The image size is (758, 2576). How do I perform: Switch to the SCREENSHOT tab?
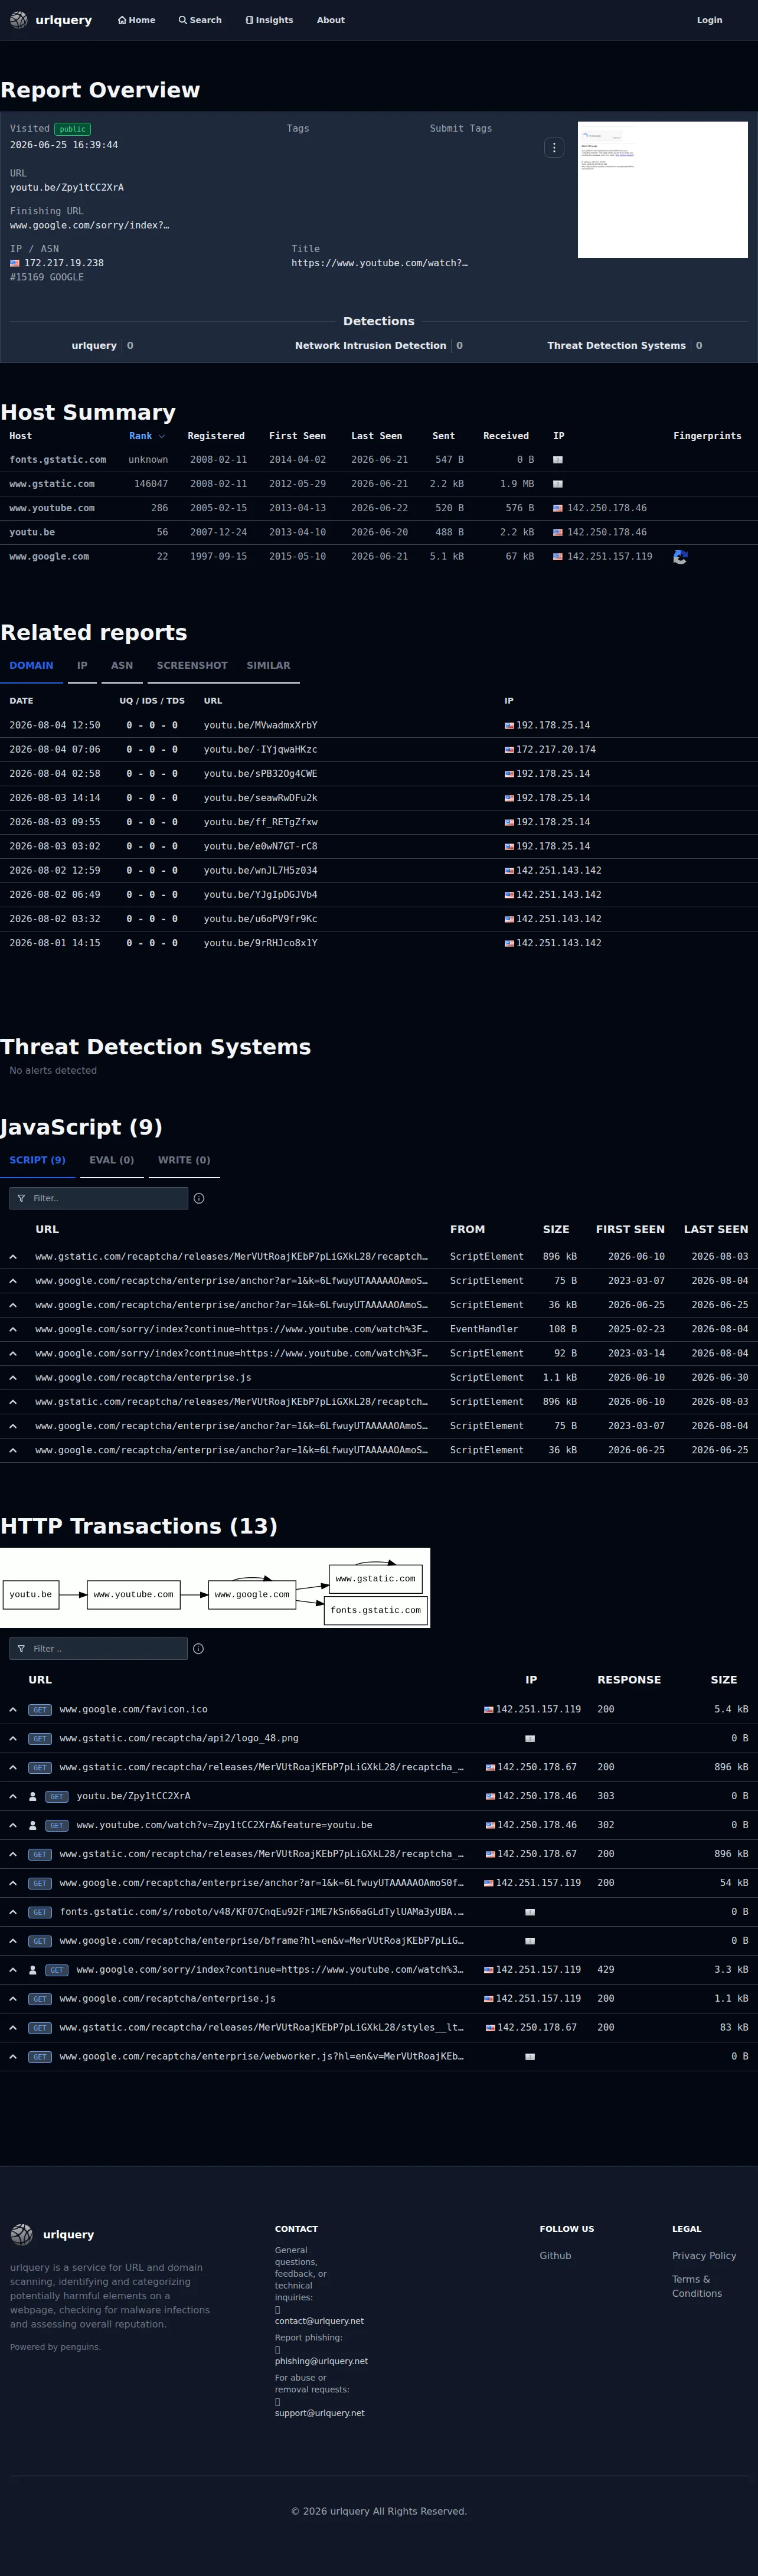192,665
